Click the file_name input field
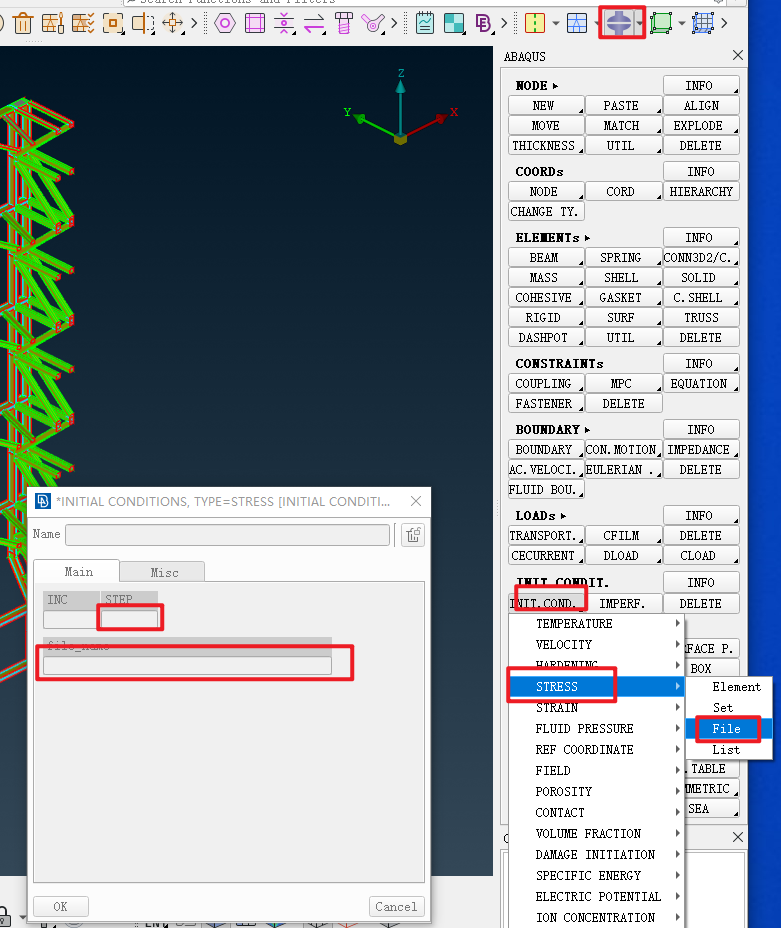This screenshot has height=928, width=781. point(187,666)
